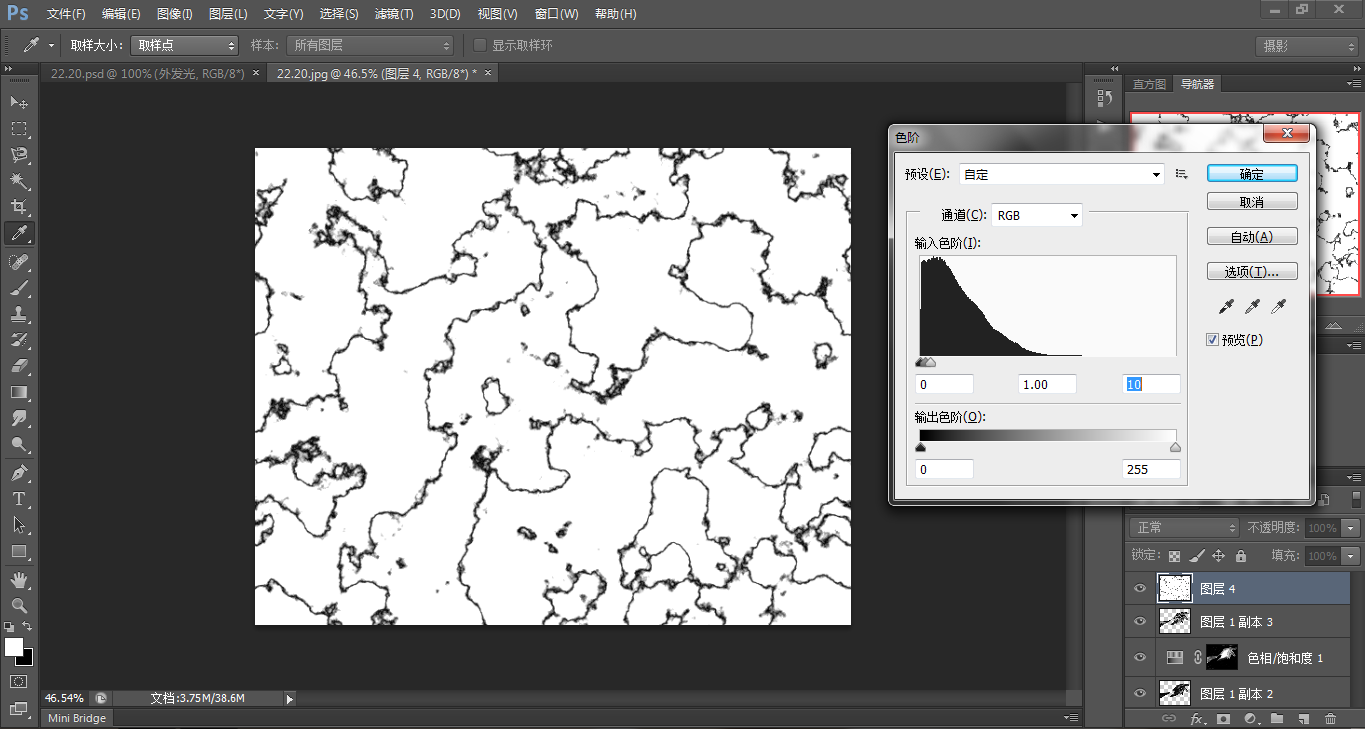The image size is (1365, 729).
Task: Click the output levels white slider handle
Action: click(1175, 448)
